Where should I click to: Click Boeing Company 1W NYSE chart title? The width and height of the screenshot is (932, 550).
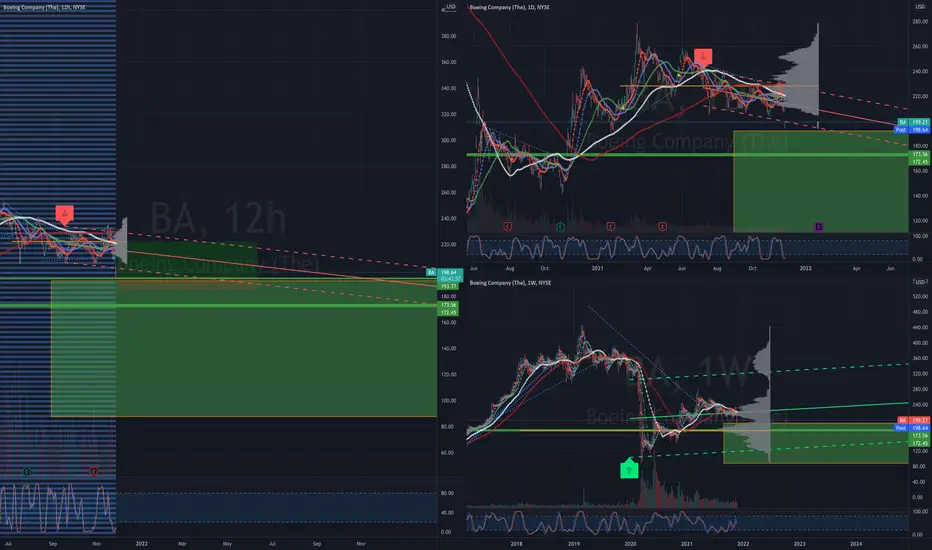point(510,282)
